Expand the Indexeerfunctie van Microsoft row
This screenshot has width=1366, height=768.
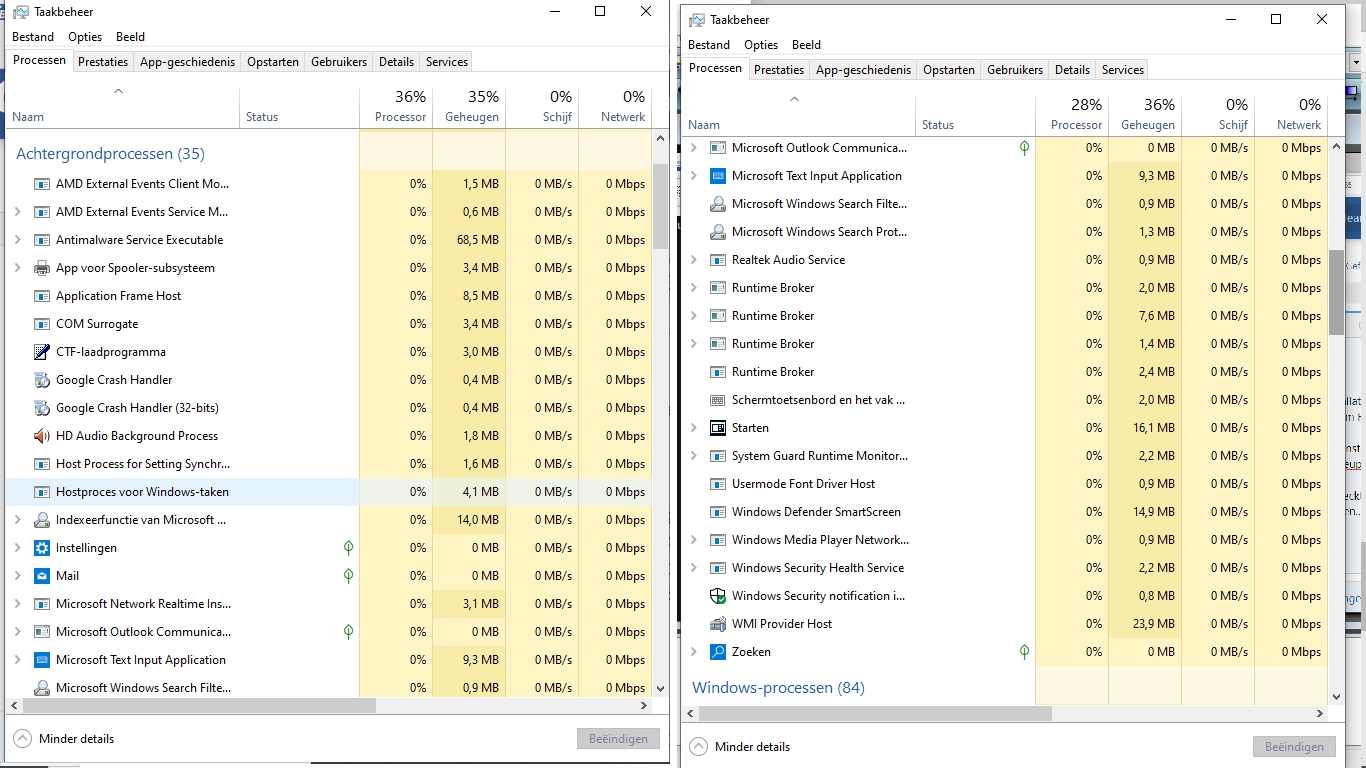click(17, 520)
